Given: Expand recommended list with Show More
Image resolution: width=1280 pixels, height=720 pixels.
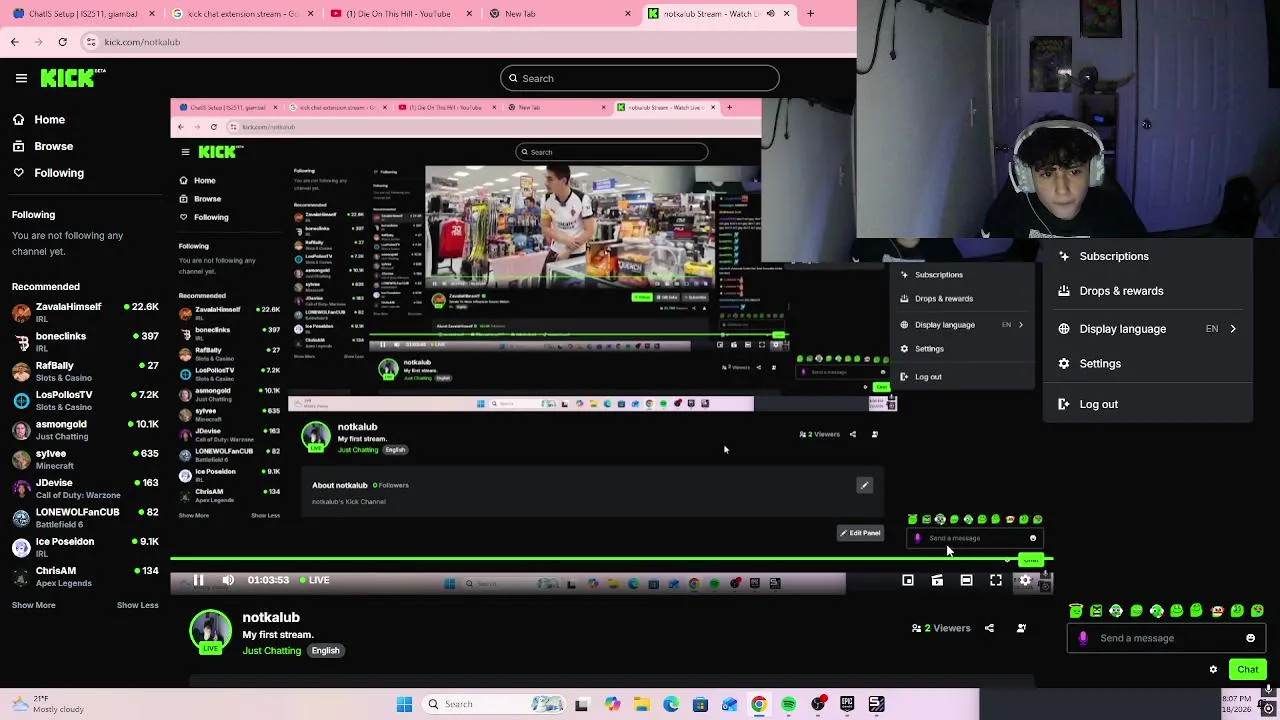Looking at the screenshot, I should [x=33, y=605].
